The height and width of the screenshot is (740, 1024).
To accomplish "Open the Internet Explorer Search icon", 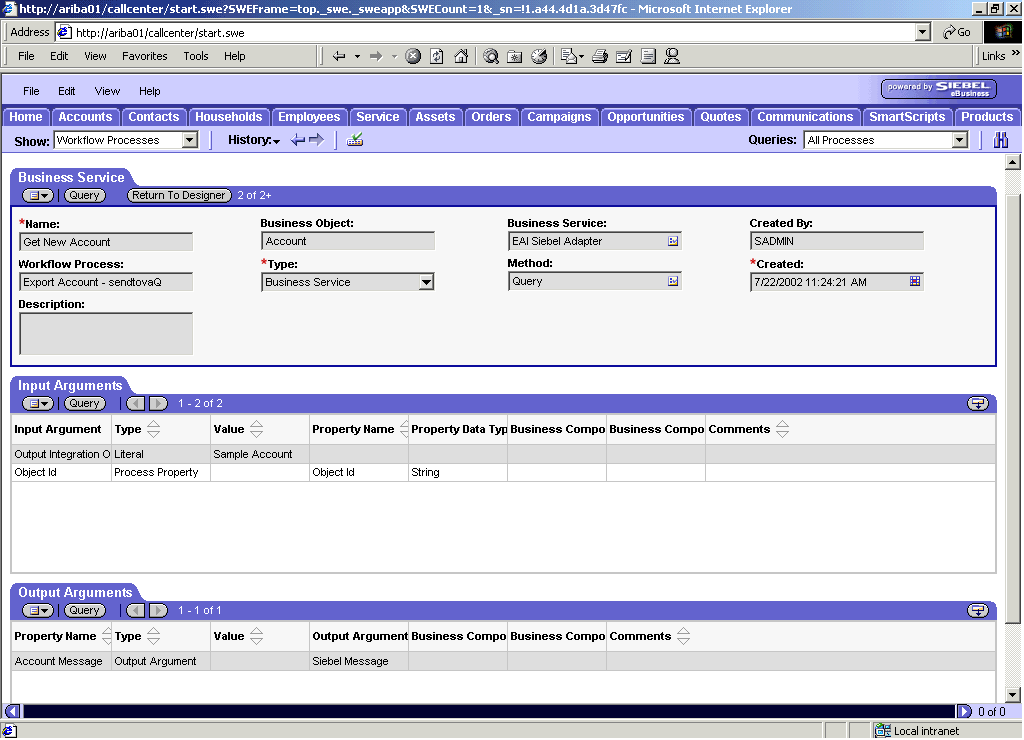I will [x=491, y=56].
